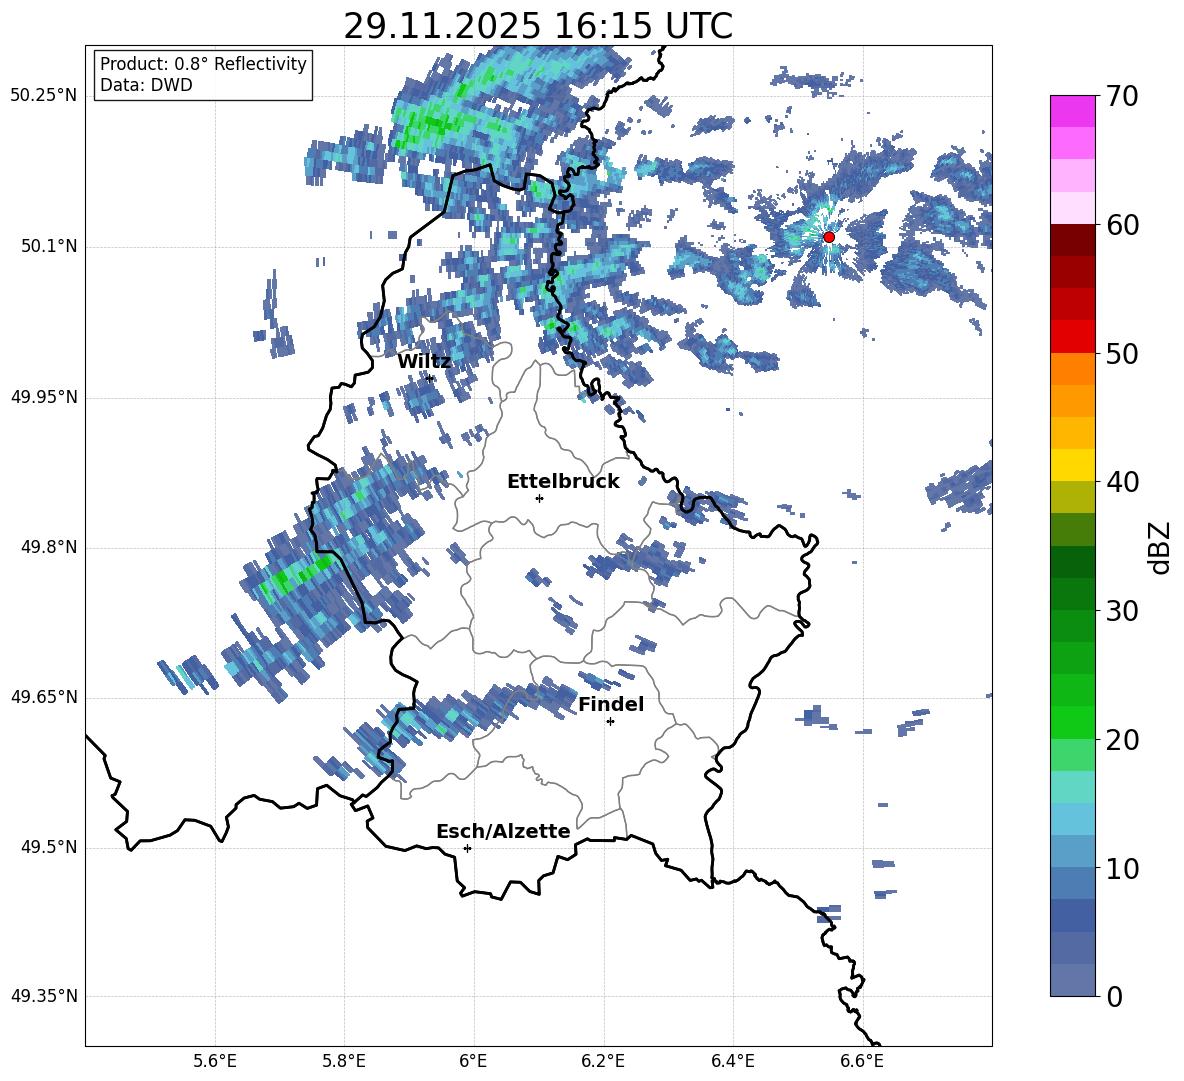
Task: Click the colorbar tick value 20
Action: click(x=1122, y=740)
